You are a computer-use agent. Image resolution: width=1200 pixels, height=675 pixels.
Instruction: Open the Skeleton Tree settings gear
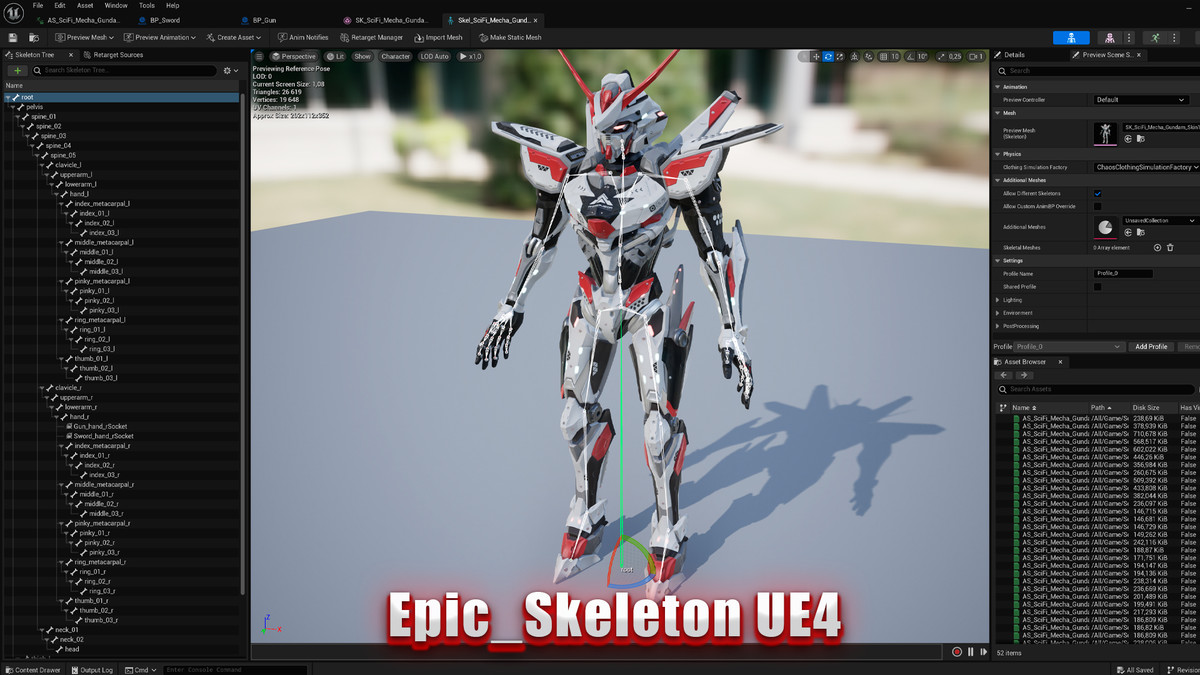229,71
